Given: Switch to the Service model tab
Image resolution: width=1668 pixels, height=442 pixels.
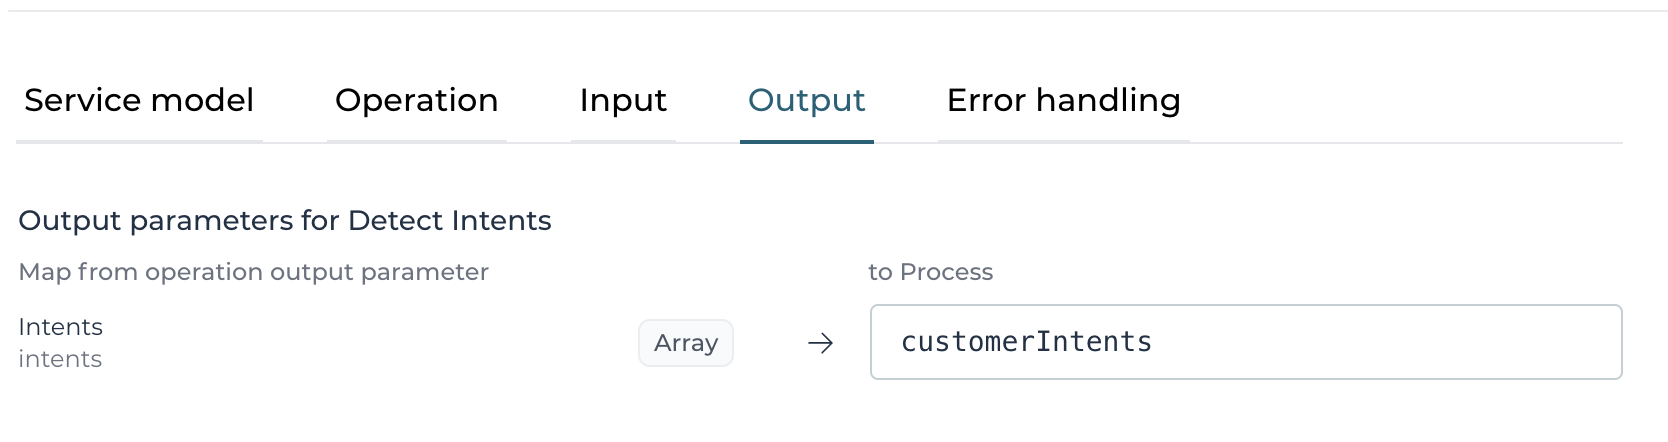Looking at the screenshot, I should (139, 100).
